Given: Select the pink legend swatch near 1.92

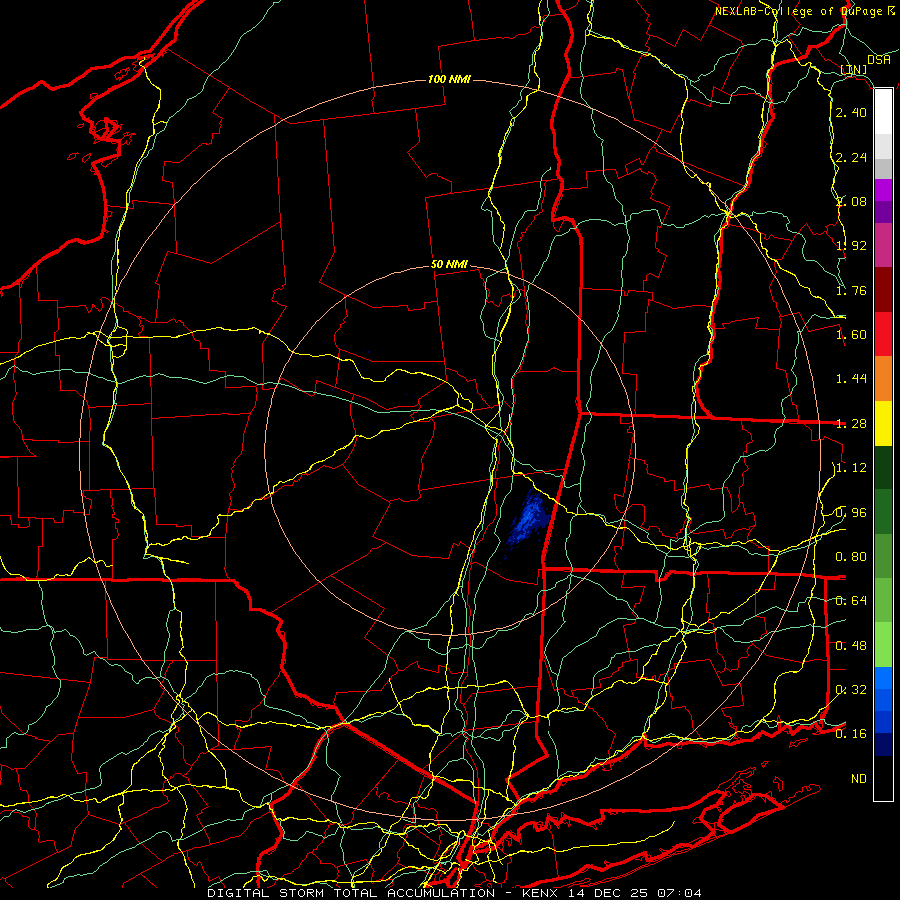Looking at the screenshot, I should [x=883, y=246].
